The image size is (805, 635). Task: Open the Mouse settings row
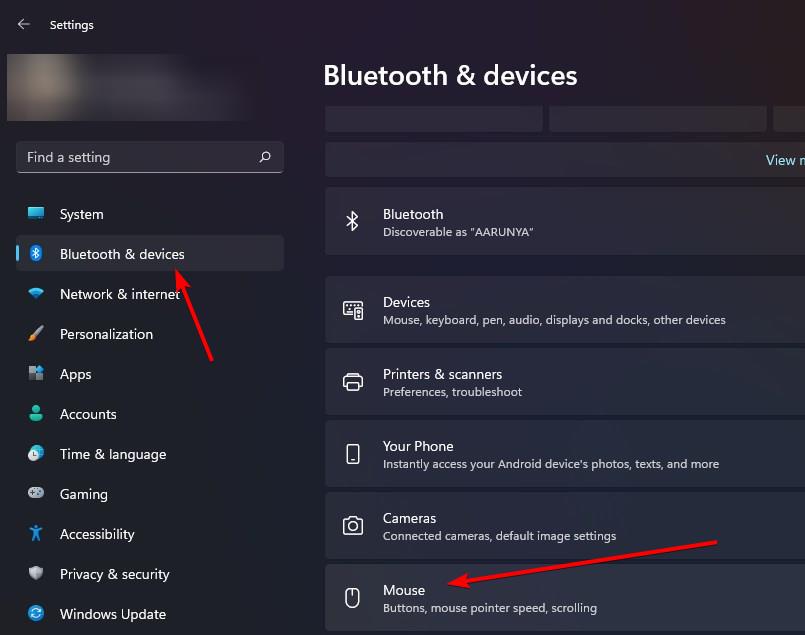[560, 598]
